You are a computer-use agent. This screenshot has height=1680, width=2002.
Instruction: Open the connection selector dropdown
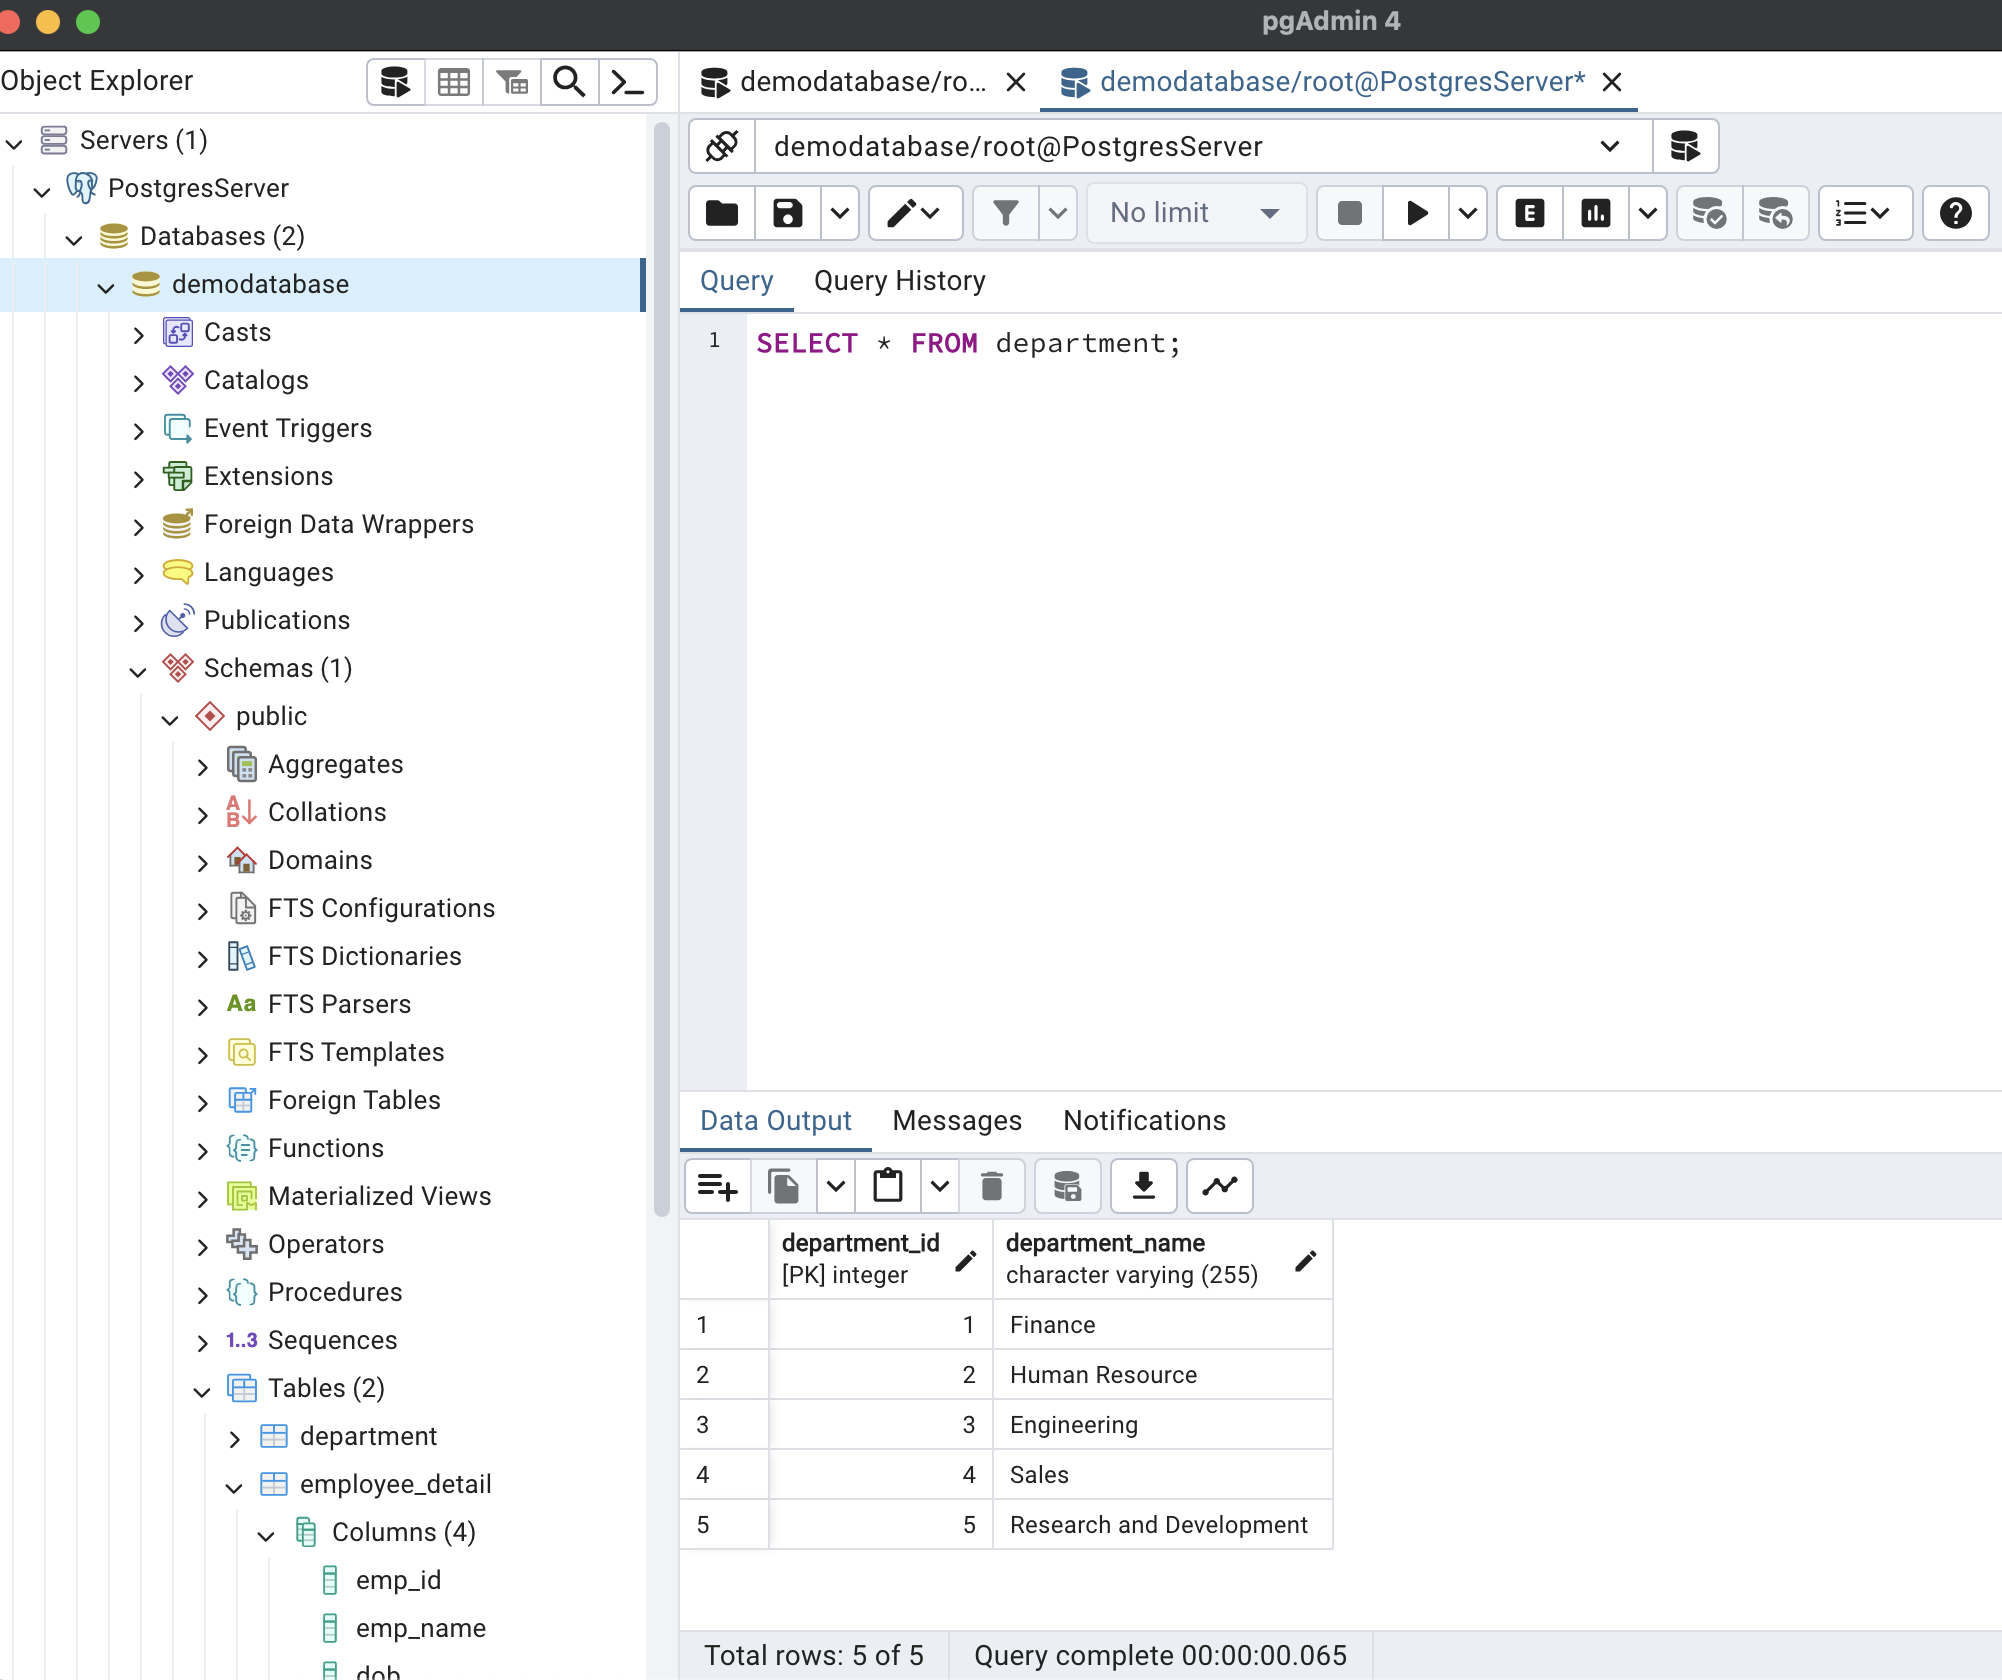(x=1203, y=146)
